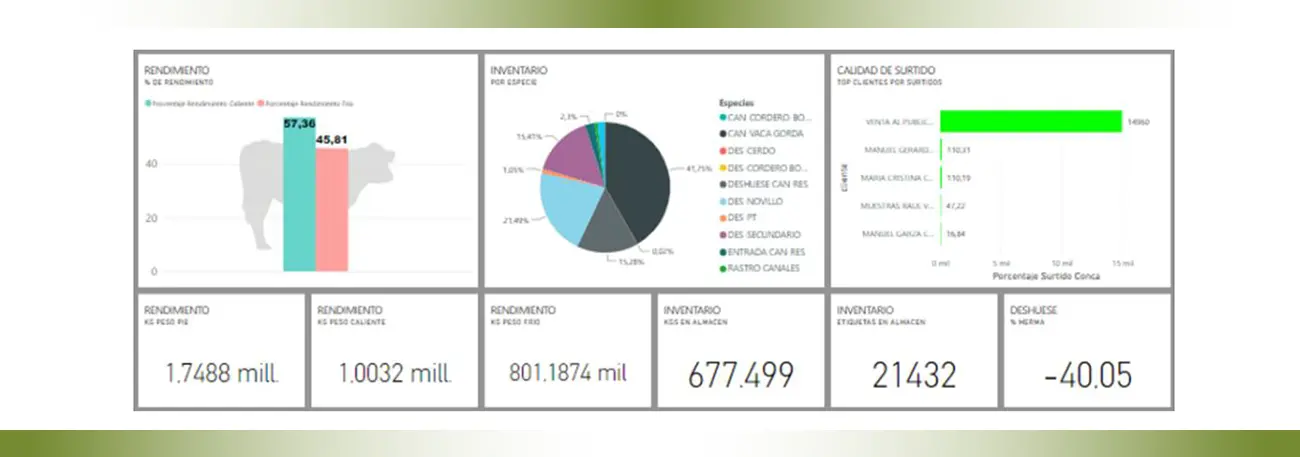
Task: Click RASTRO CANALES legend item
Action: point(764,268)
